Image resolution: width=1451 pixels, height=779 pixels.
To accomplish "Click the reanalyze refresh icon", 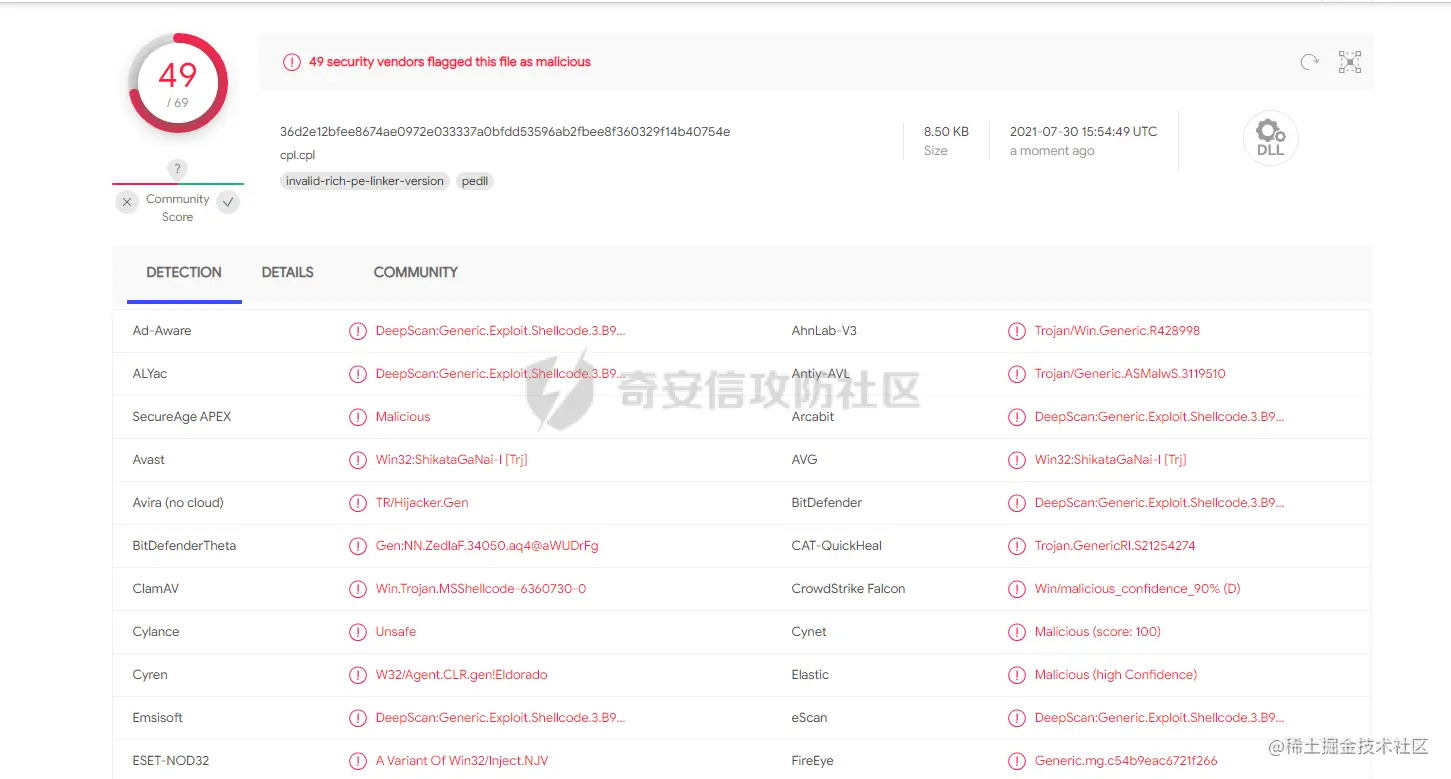I will [x=1309, y=62].
